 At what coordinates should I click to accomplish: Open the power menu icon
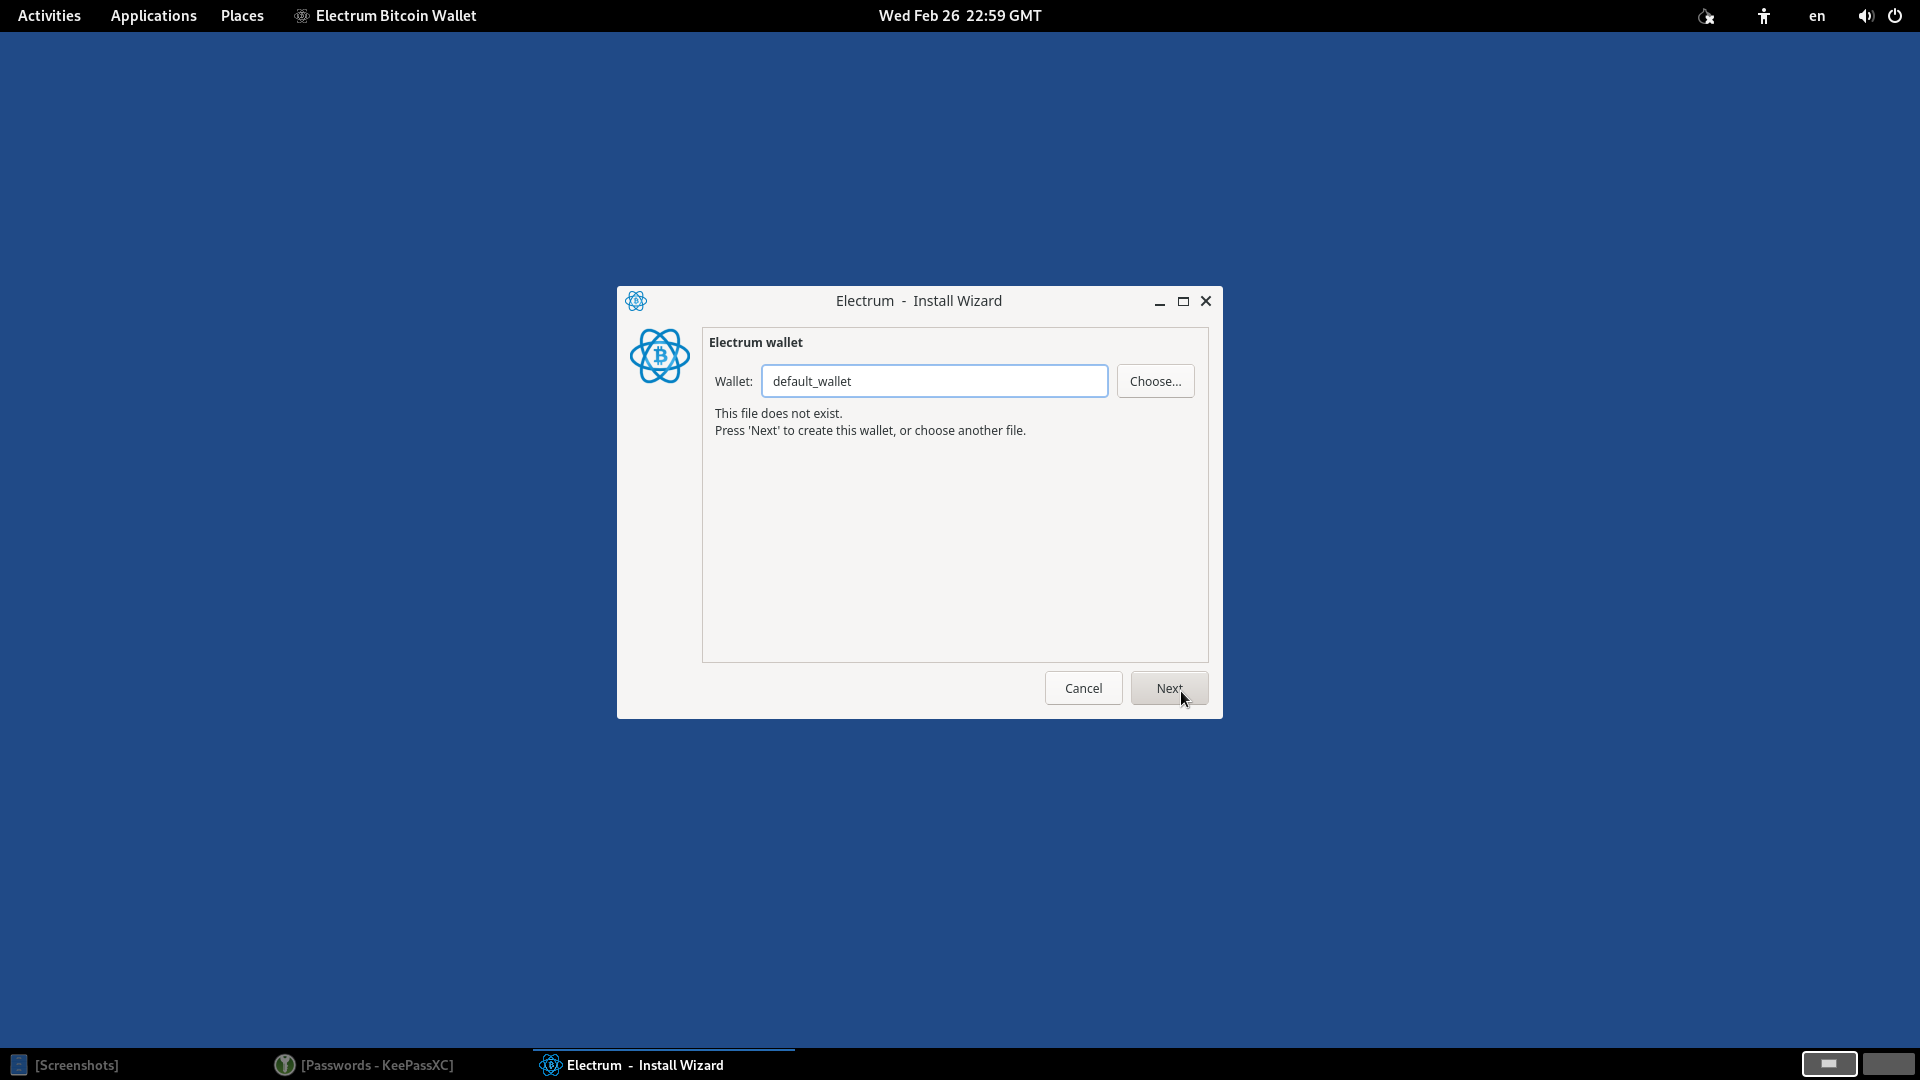tap(1895, 16)
